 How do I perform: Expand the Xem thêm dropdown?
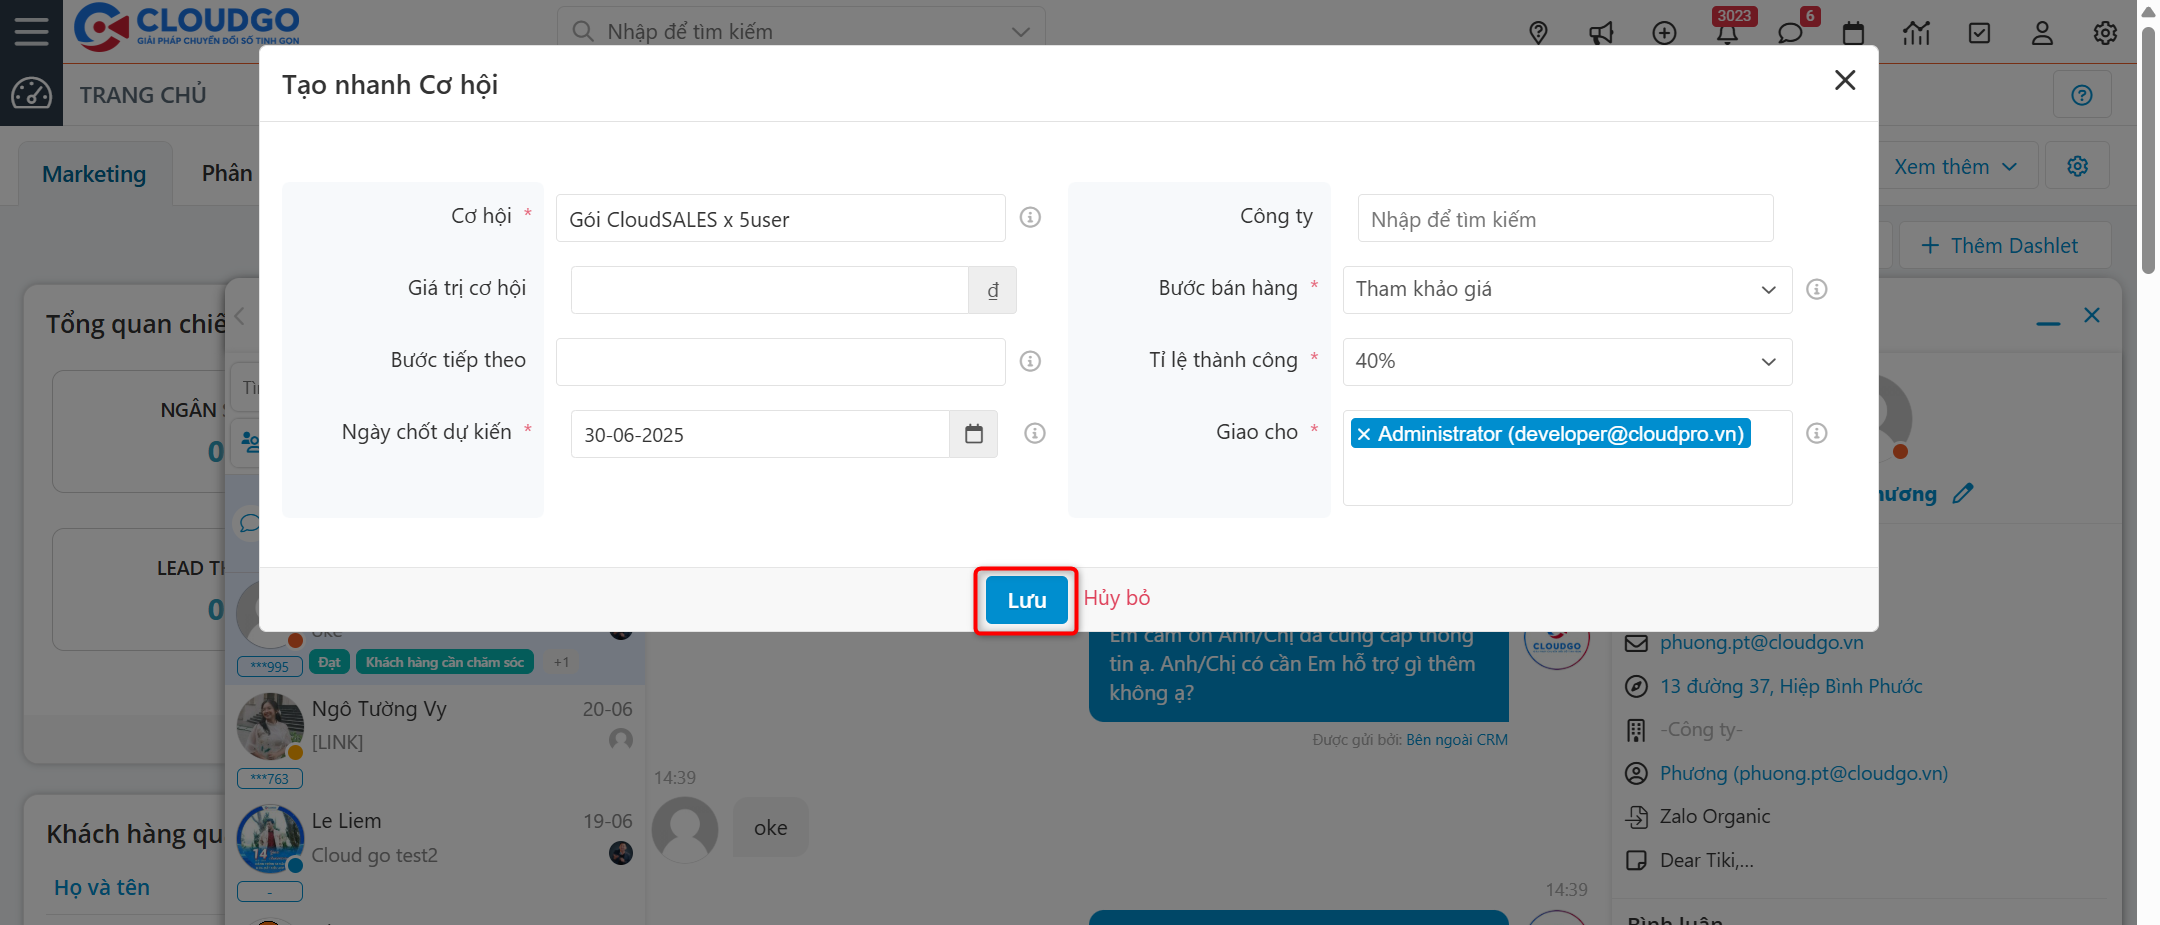click(1956, 166)
